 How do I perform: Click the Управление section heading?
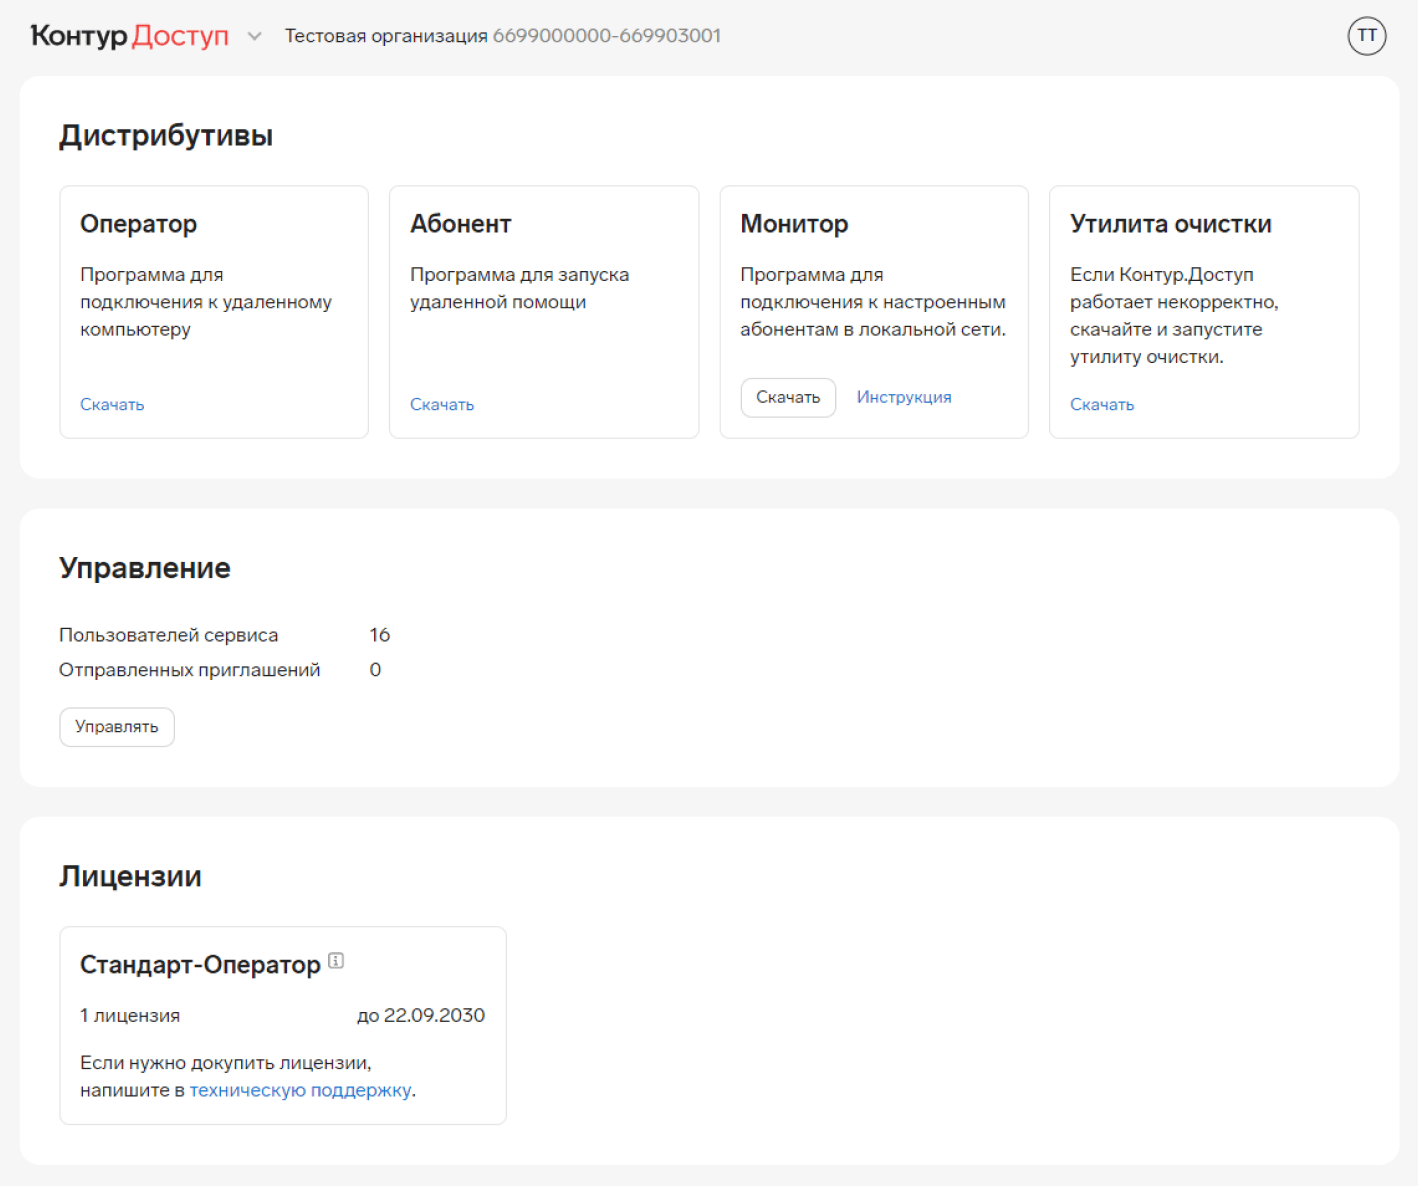coord(145,568)
